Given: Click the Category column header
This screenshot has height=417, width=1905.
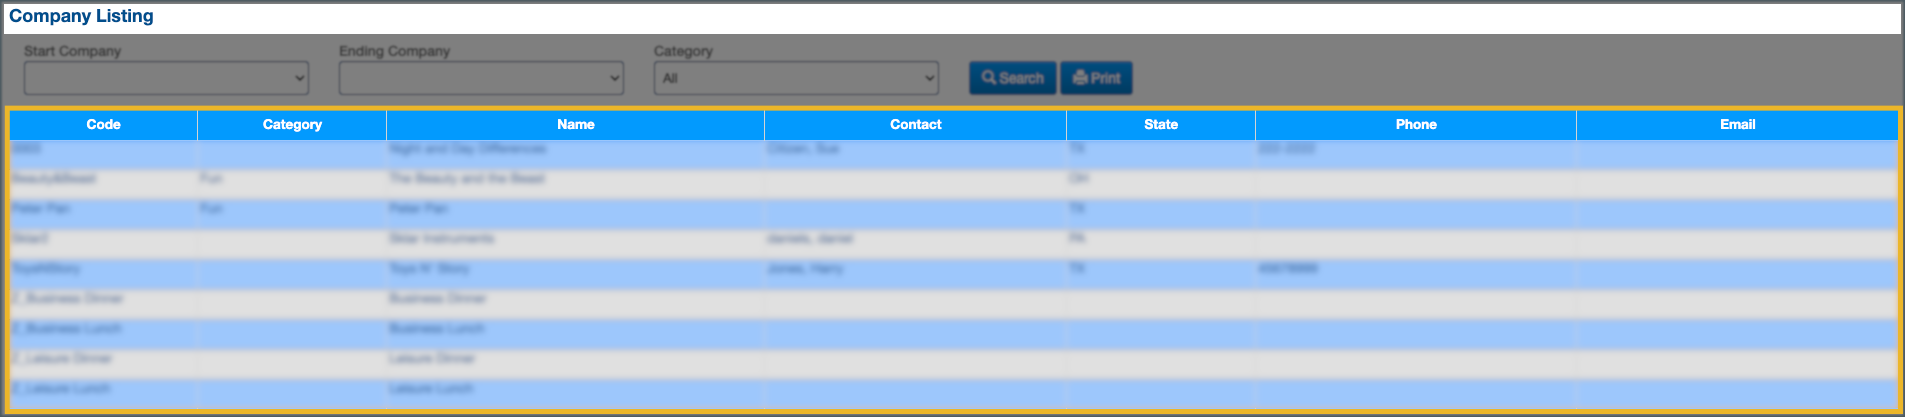Looking at the screenshot, I should pyautogui.click(x=292, y=125).
